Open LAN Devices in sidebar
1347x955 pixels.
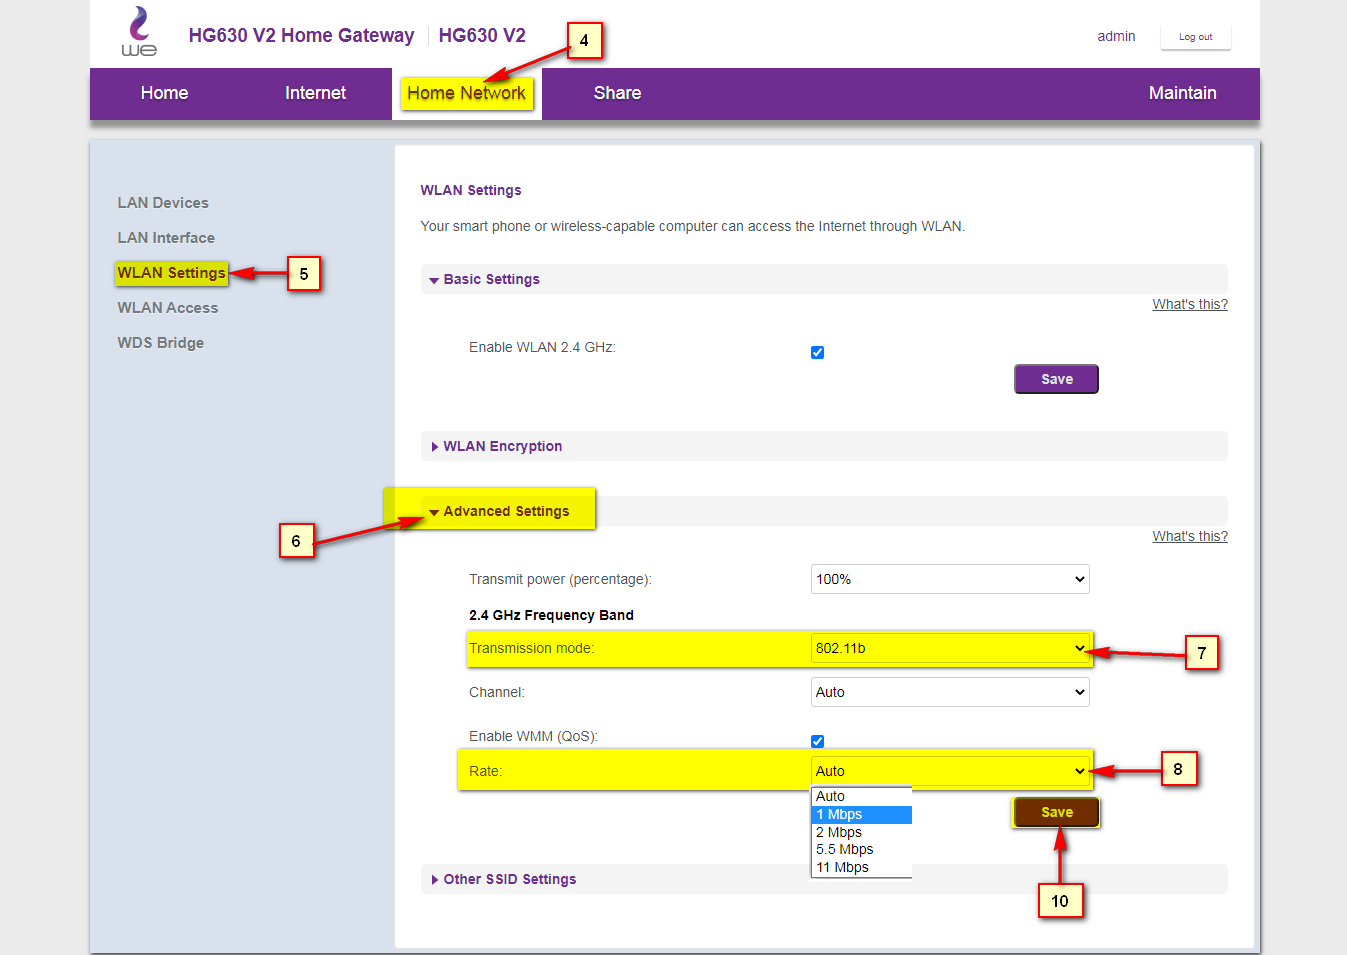163,203
